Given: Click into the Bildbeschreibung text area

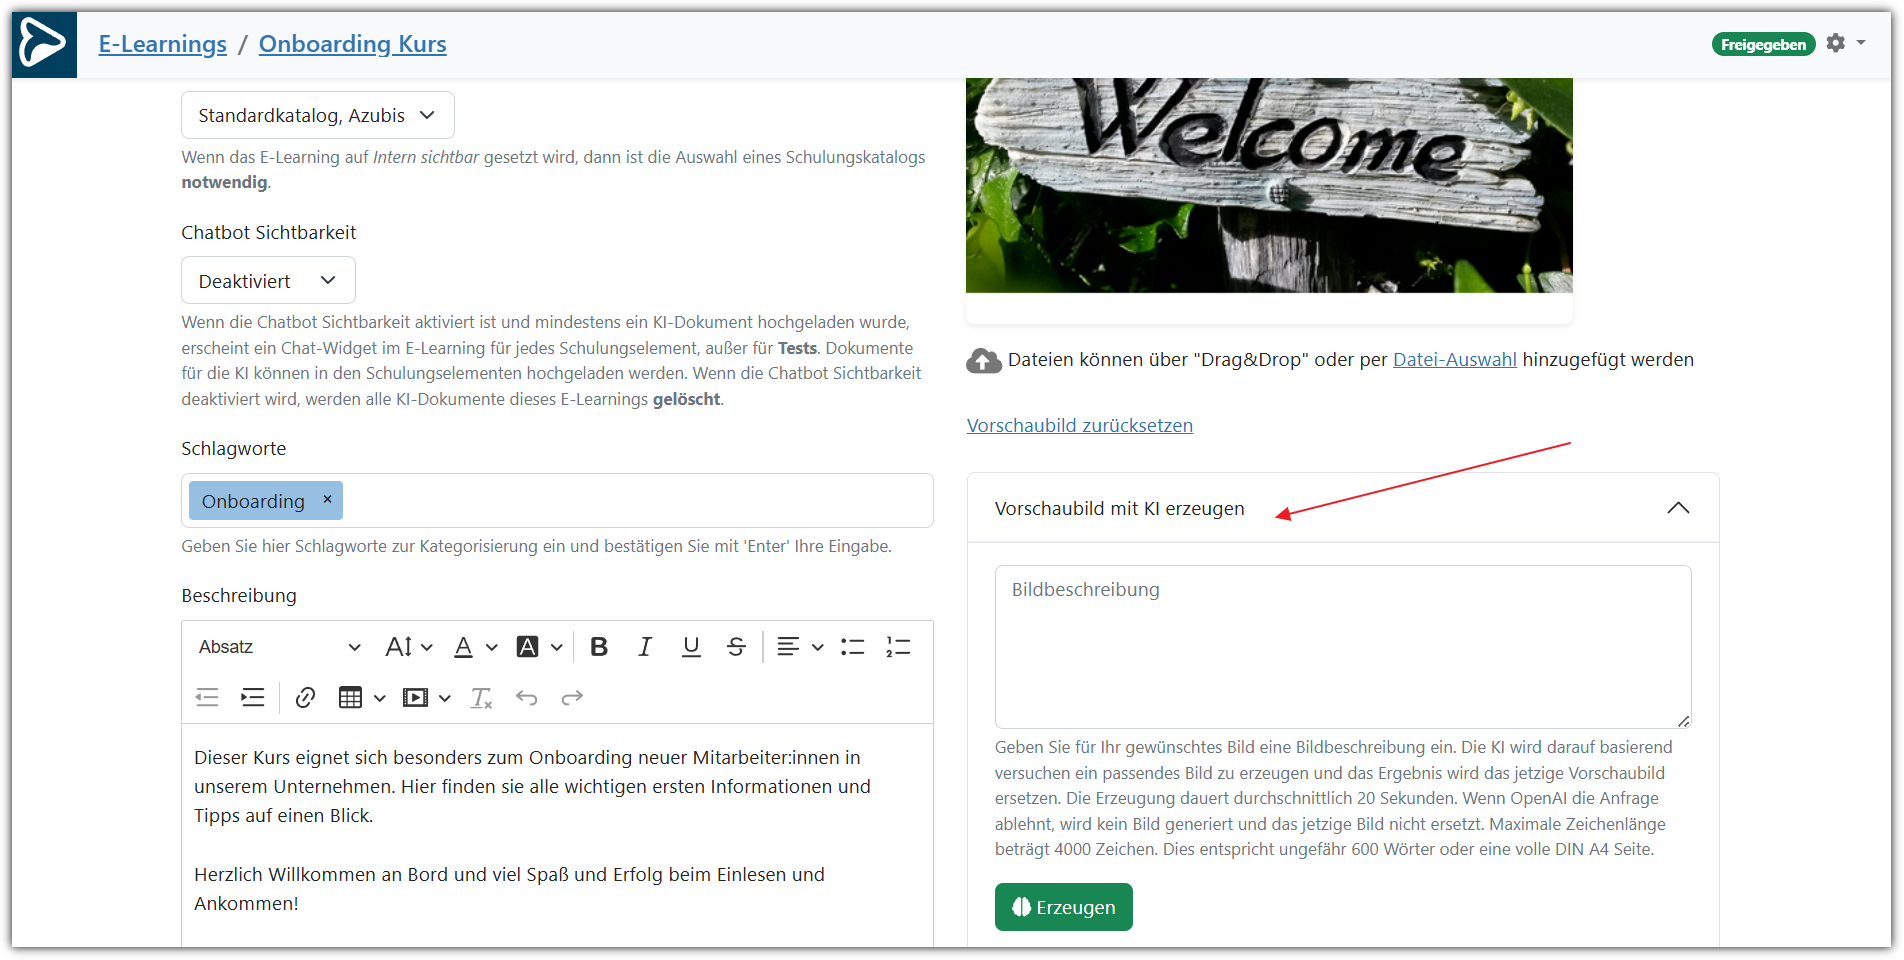Looking at the screenshot, I should [x=1342, y=646].
